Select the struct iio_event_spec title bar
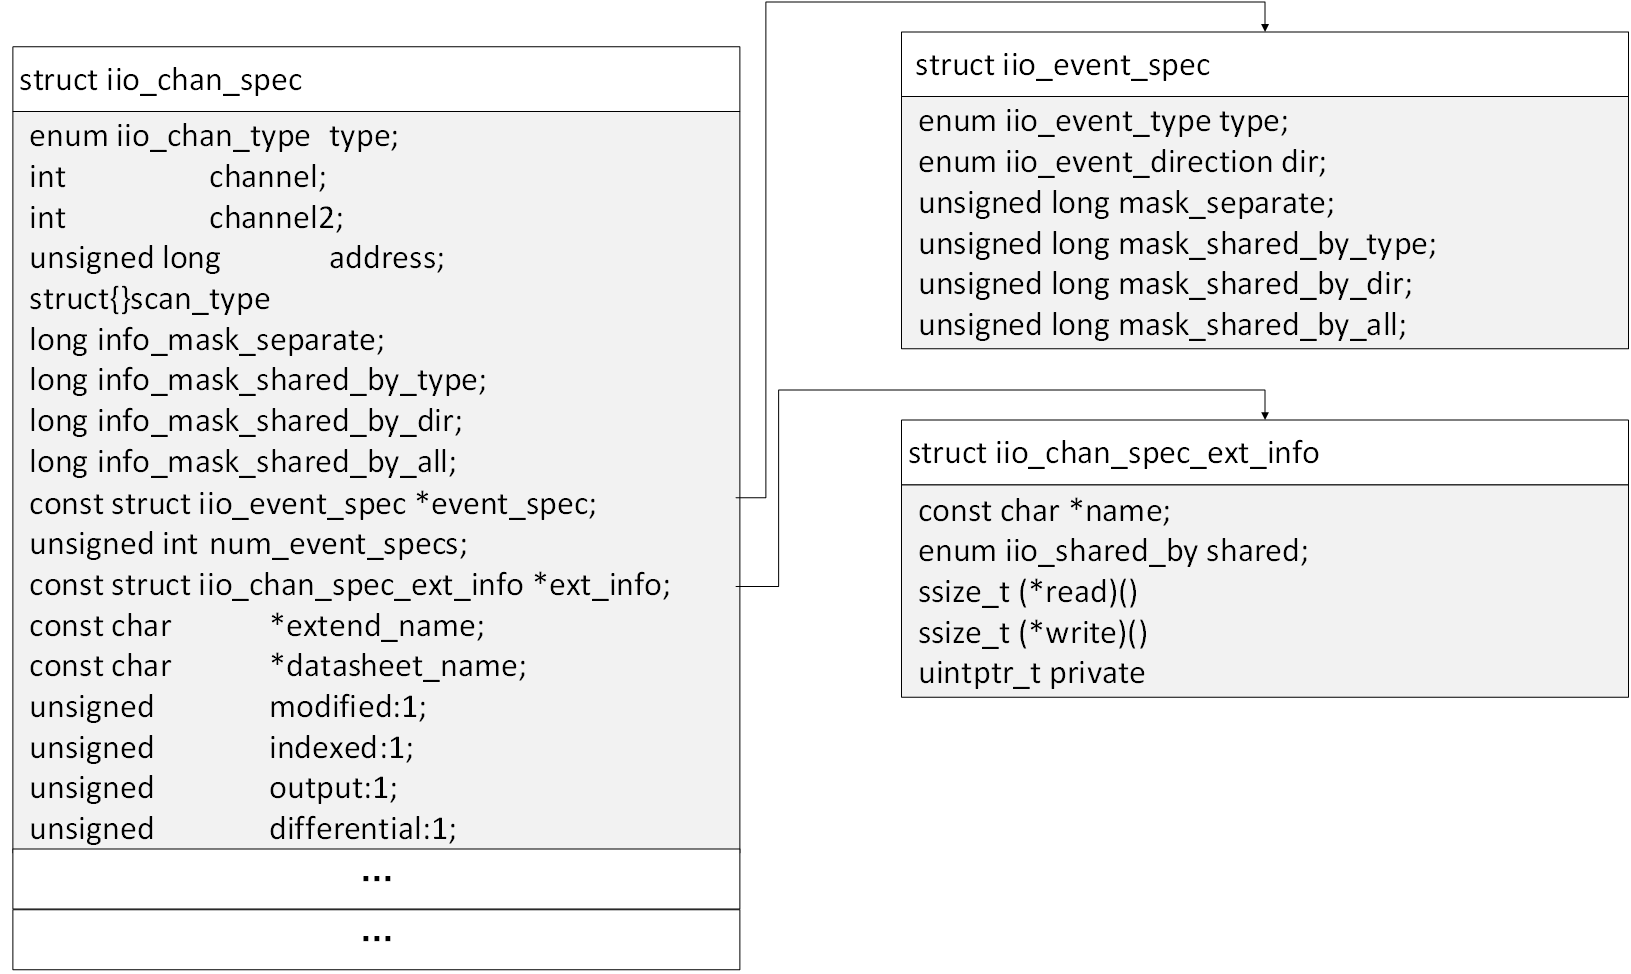 (x=1060, y=67)
